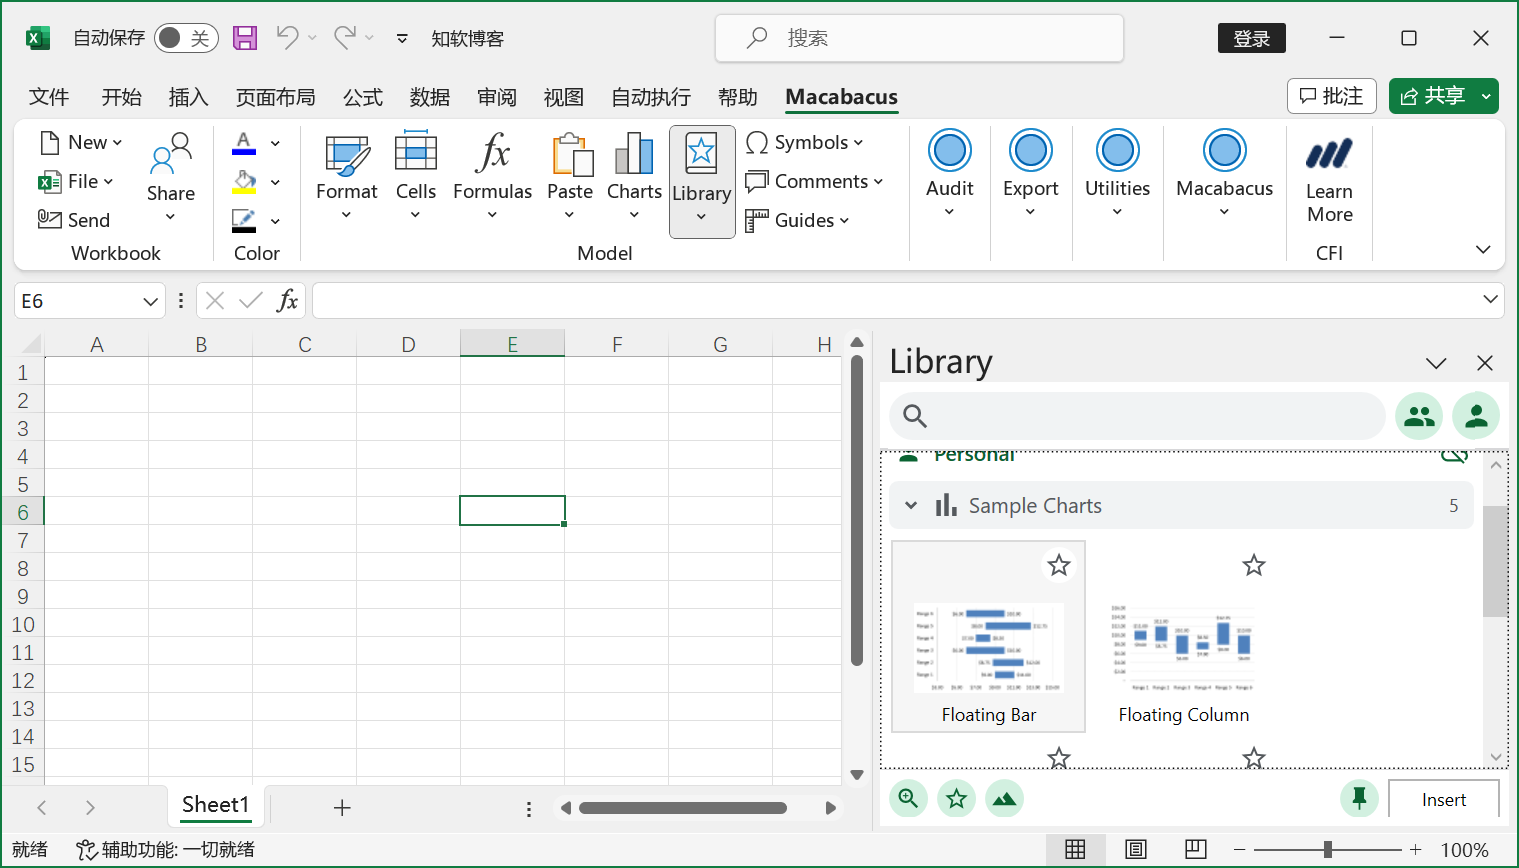The height and width of the screenshot is (868, 1519).
Task: Open the Library pane options chevron
Action: [1436, 363]
